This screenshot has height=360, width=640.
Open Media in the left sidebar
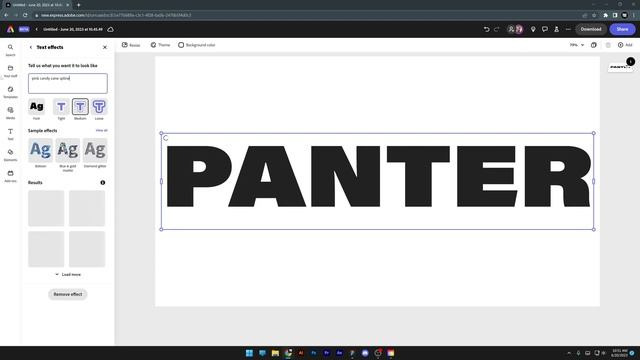10,113
